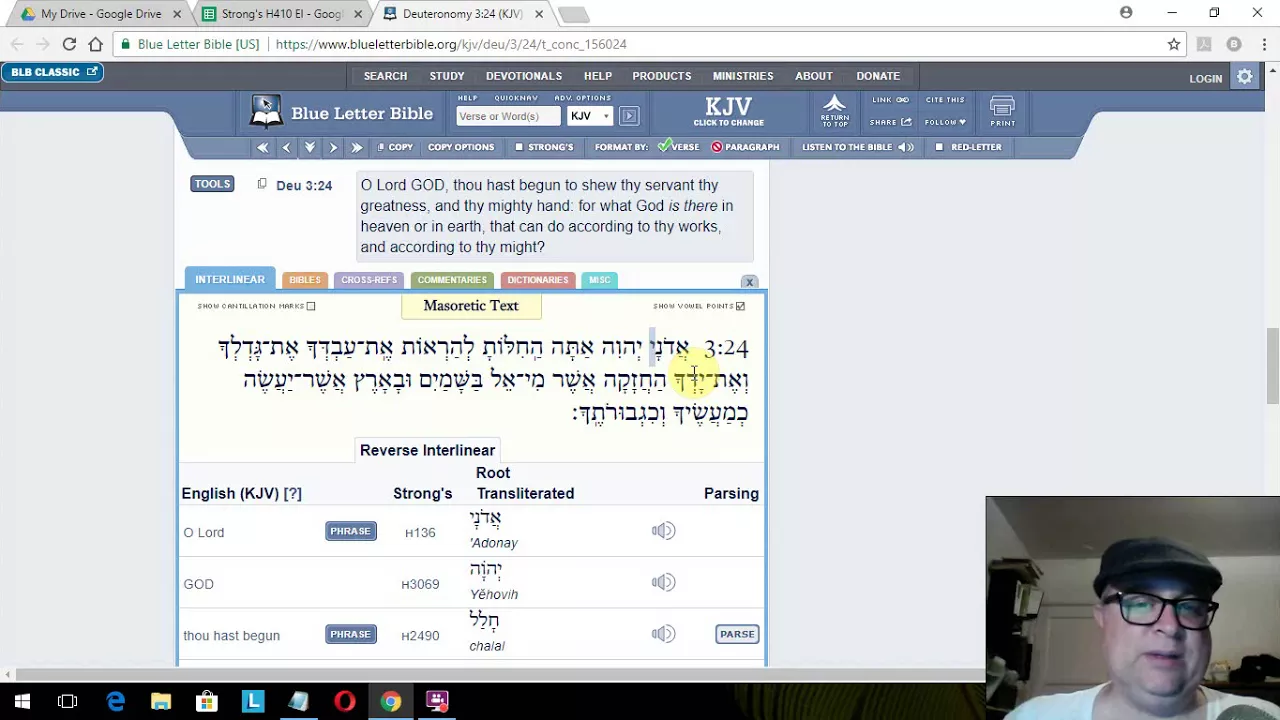Open Tools for Deu 3:24
The image size is (1280, 720).
(212, 184)
